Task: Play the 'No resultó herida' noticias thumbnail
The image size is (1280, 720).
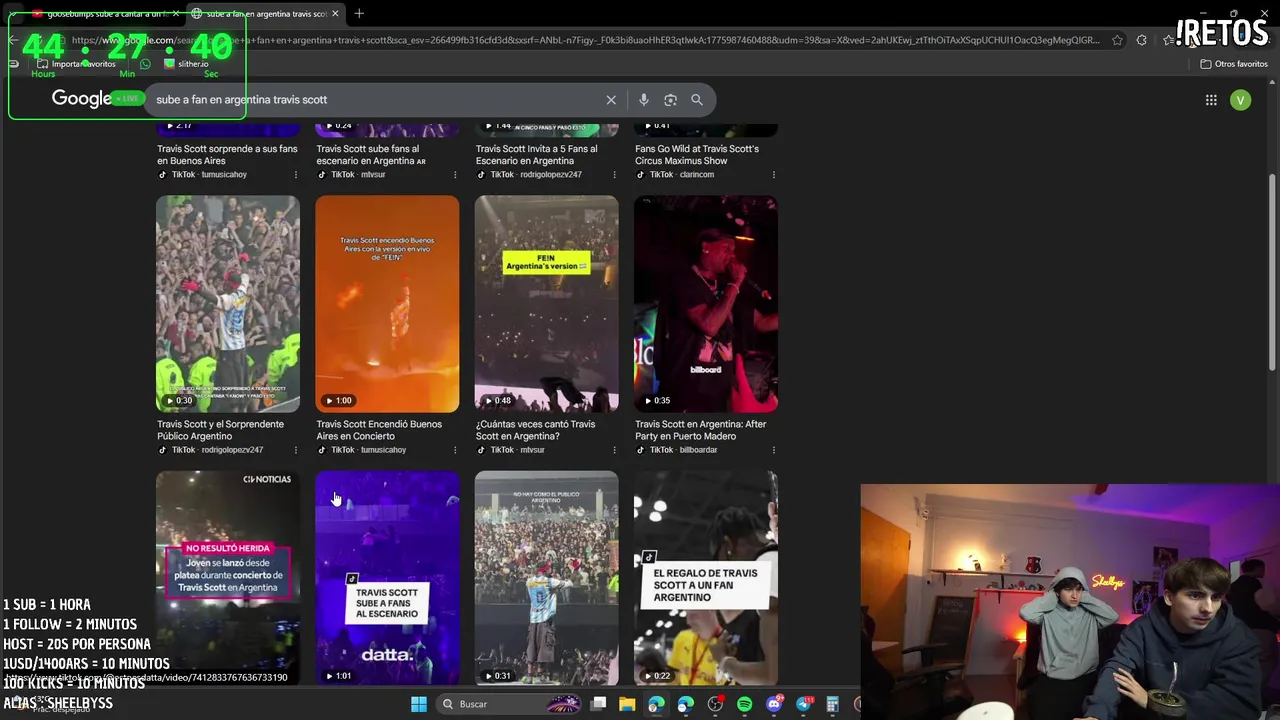Action: tap(228, 578)
